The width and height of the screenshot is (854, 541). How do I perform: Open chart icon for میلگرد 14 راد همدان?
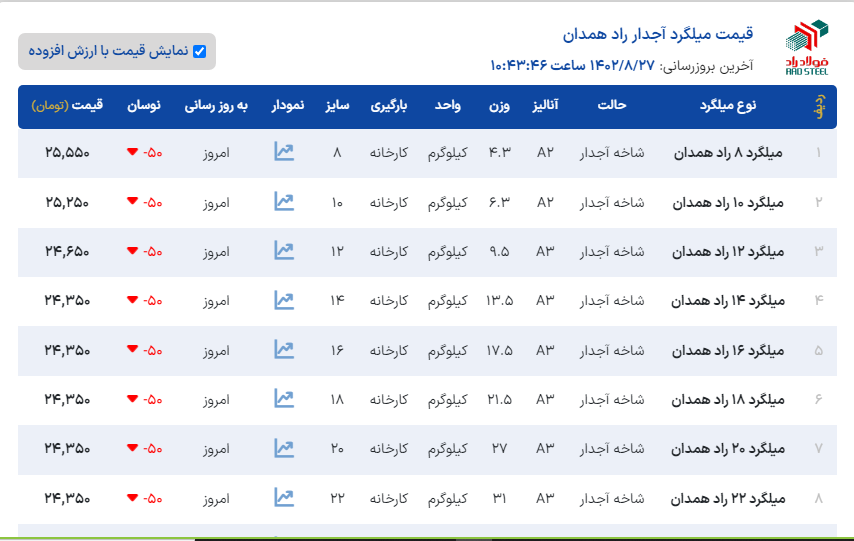click(284, 300)
